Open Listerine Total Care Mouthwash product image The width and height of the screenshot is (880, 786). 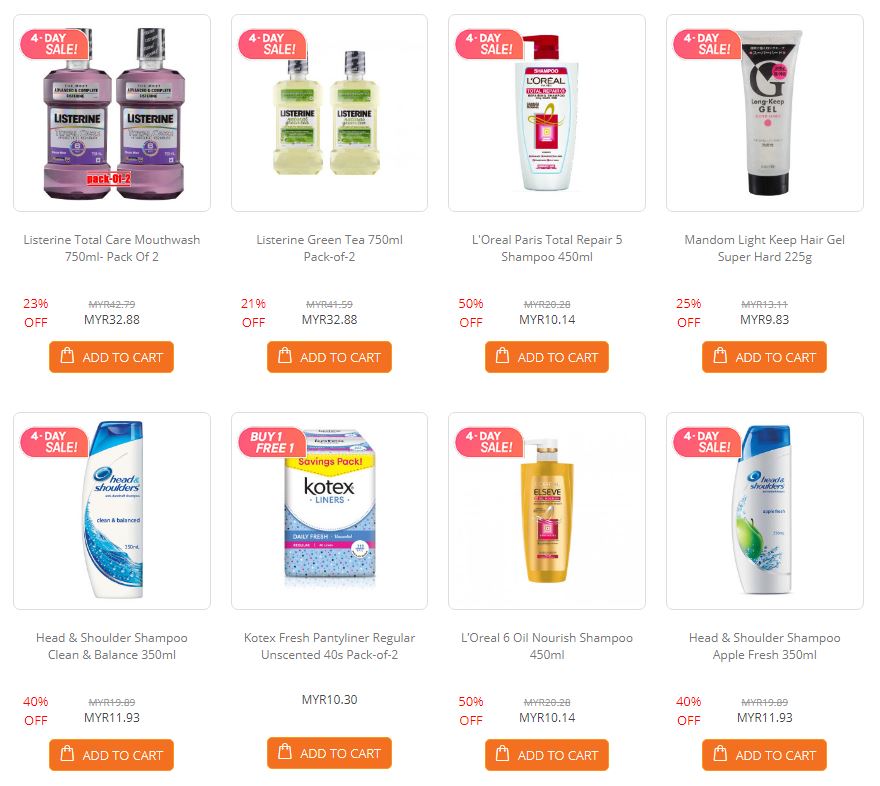112,113
